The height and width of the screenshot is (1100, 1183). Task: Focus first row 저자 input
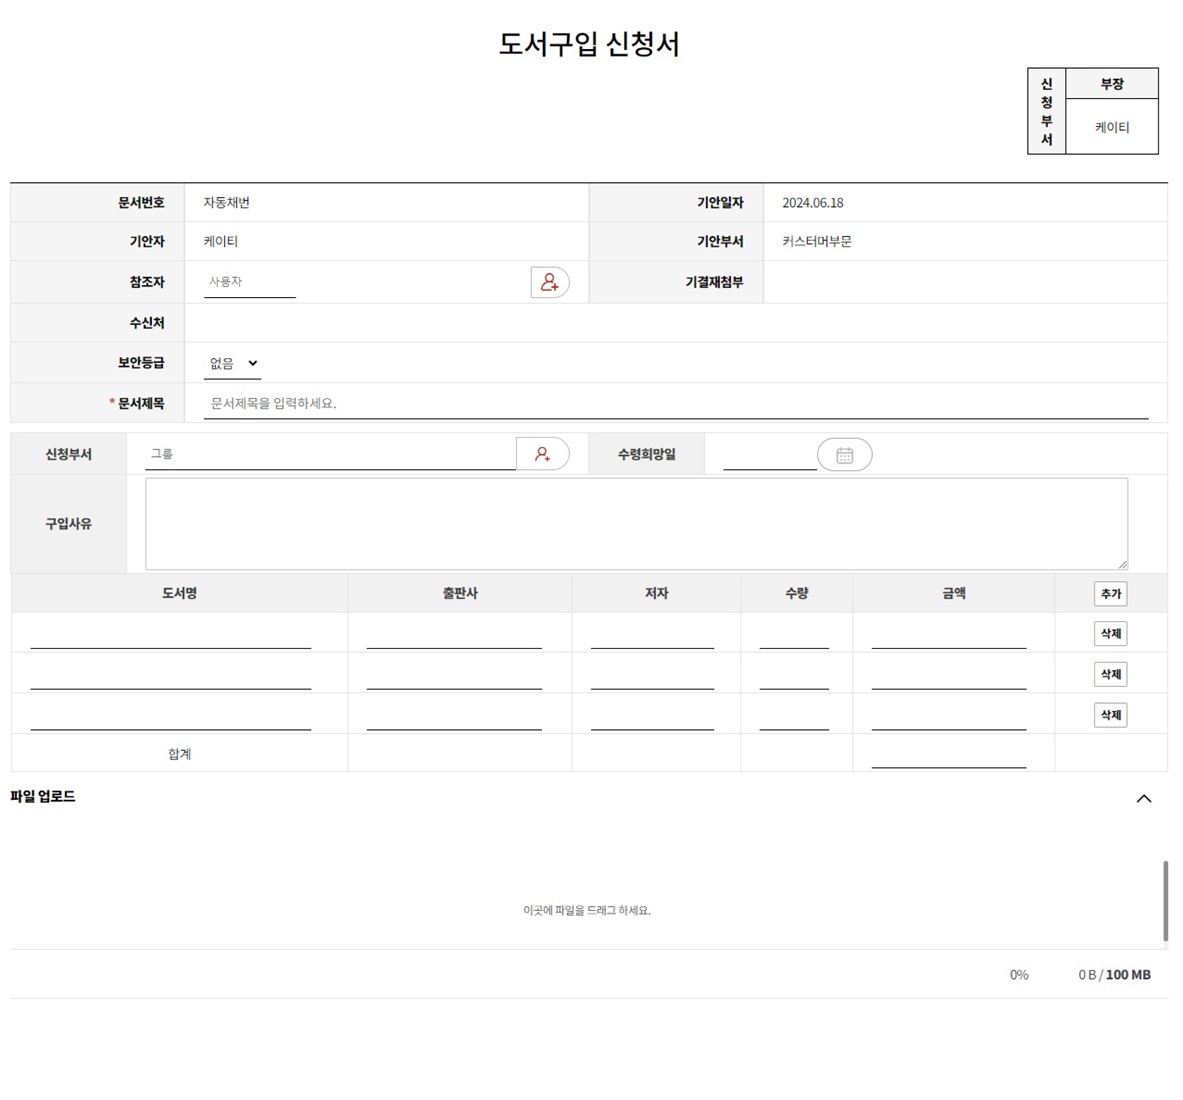pyautogui.click(x=653, y=634)
